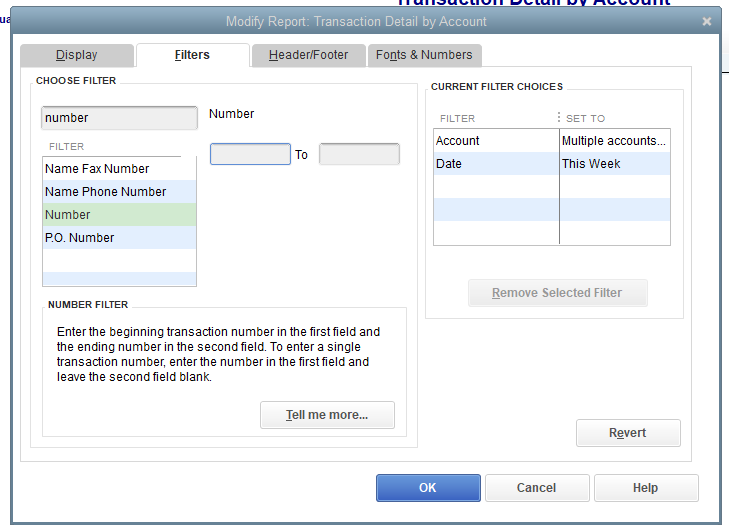The height and width of the screenshot is (528, 729).
Task: Select the Filters tab
Action: [192, 55]
